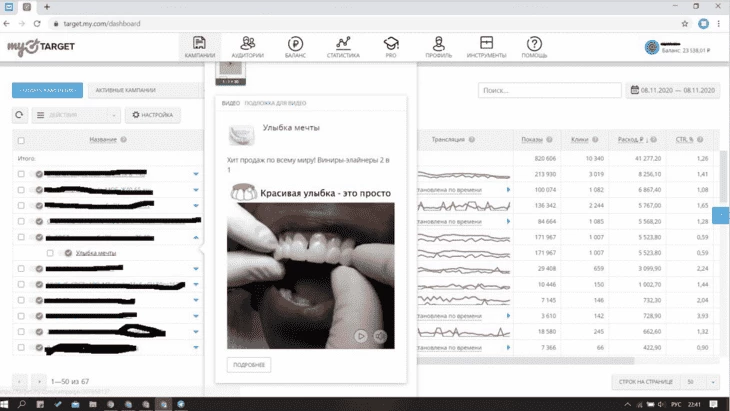Viewport: 730px width, 411px height.
Task: Open the Аудитории section icon
Action: tap(248, 43)
